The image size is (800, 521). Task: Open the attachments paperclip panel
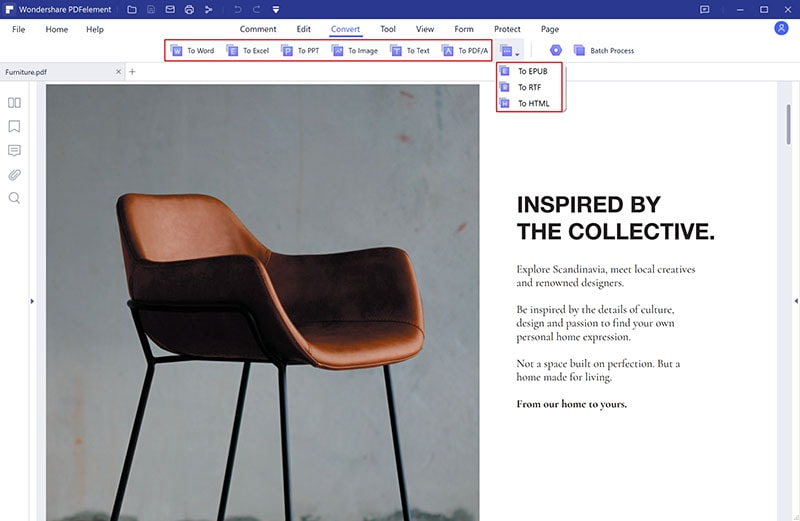click(14, 175)
